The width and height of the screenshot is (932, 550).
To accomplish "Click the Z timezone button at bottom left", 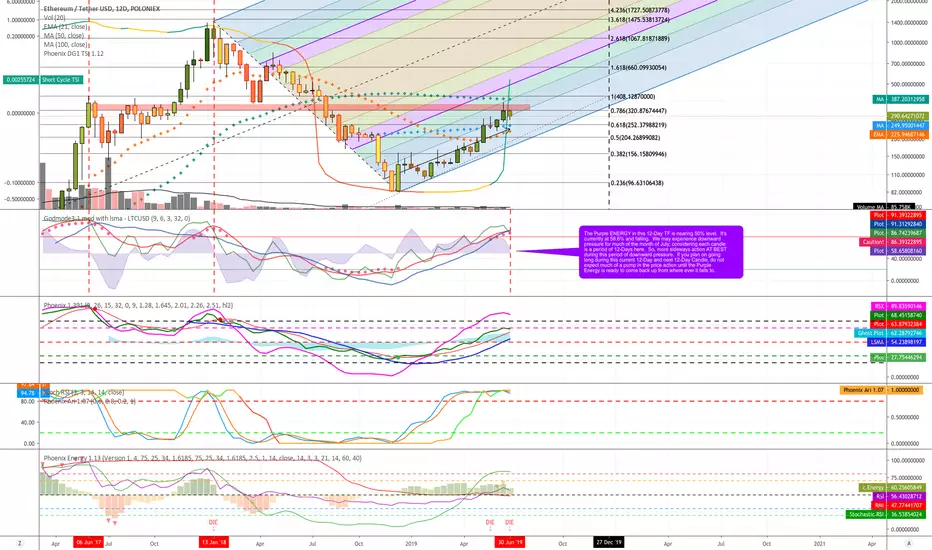I will click(x=20, y=543).
